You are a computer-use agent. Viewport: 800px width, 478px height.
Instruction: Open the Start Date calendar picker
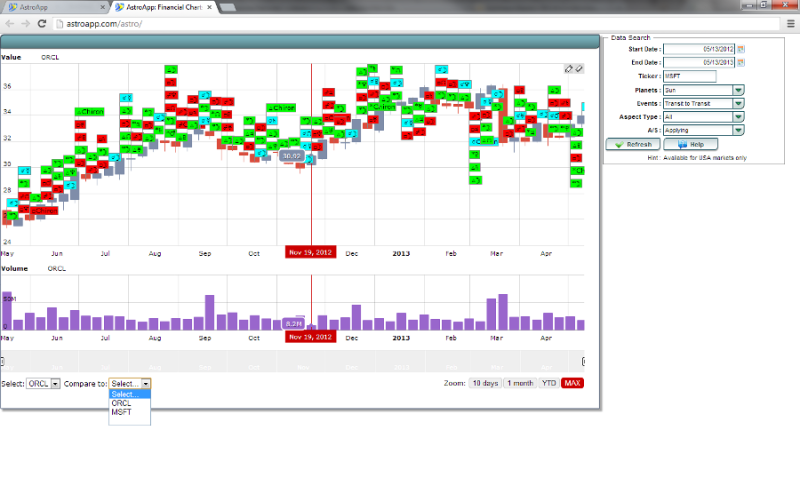point(741,48)
